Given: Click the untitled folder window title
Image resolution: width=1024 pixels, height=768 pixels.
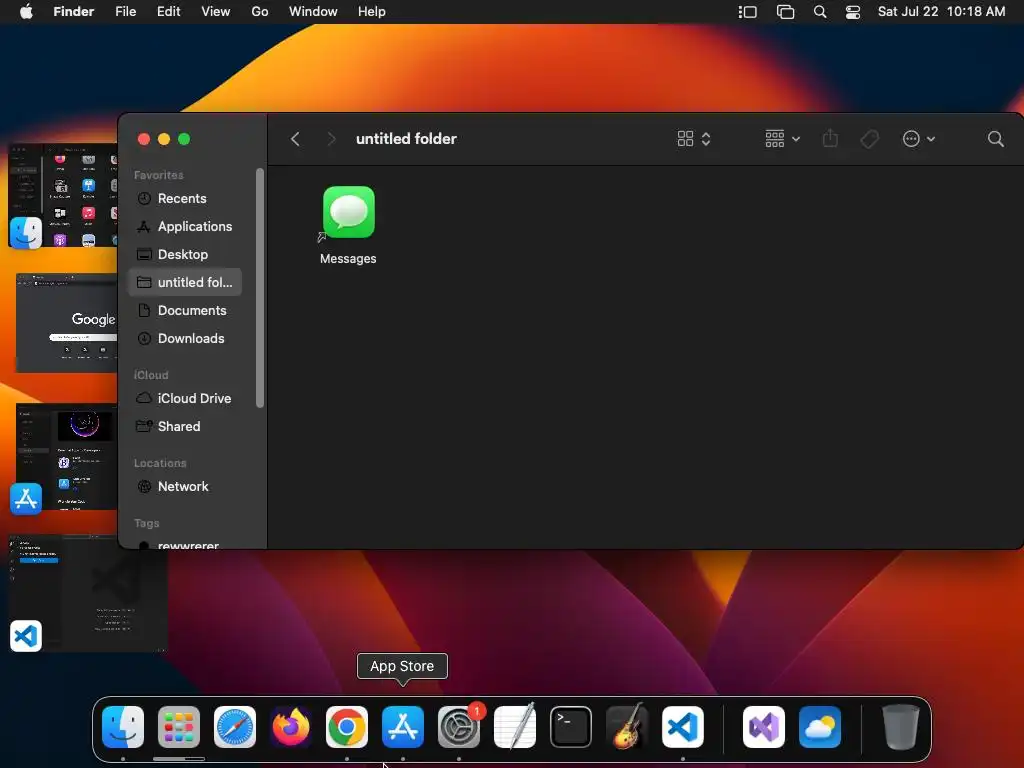Looking at the screenshot, I should point(406,138).
